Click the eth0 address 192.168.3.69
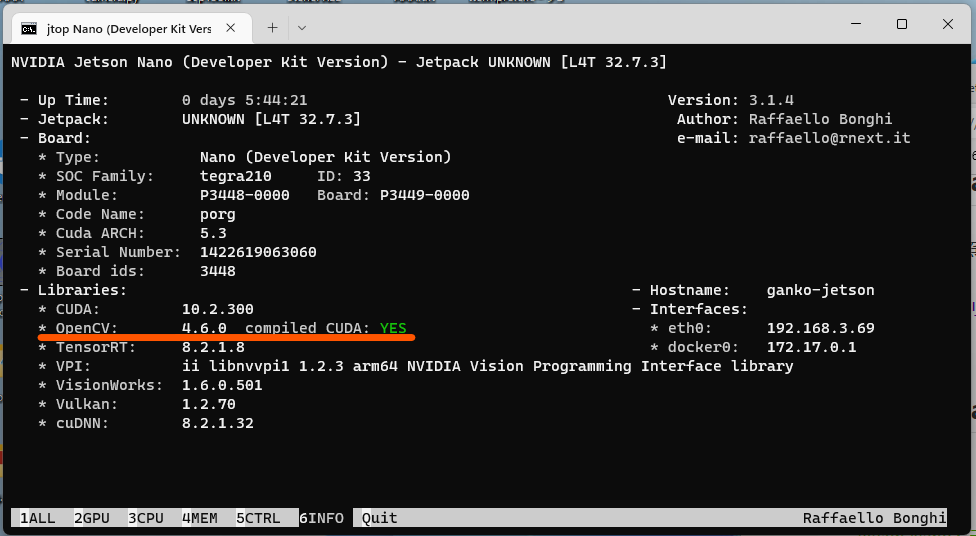Image resolution: width=976 pixels, height=536 pixels. (820, 328)
